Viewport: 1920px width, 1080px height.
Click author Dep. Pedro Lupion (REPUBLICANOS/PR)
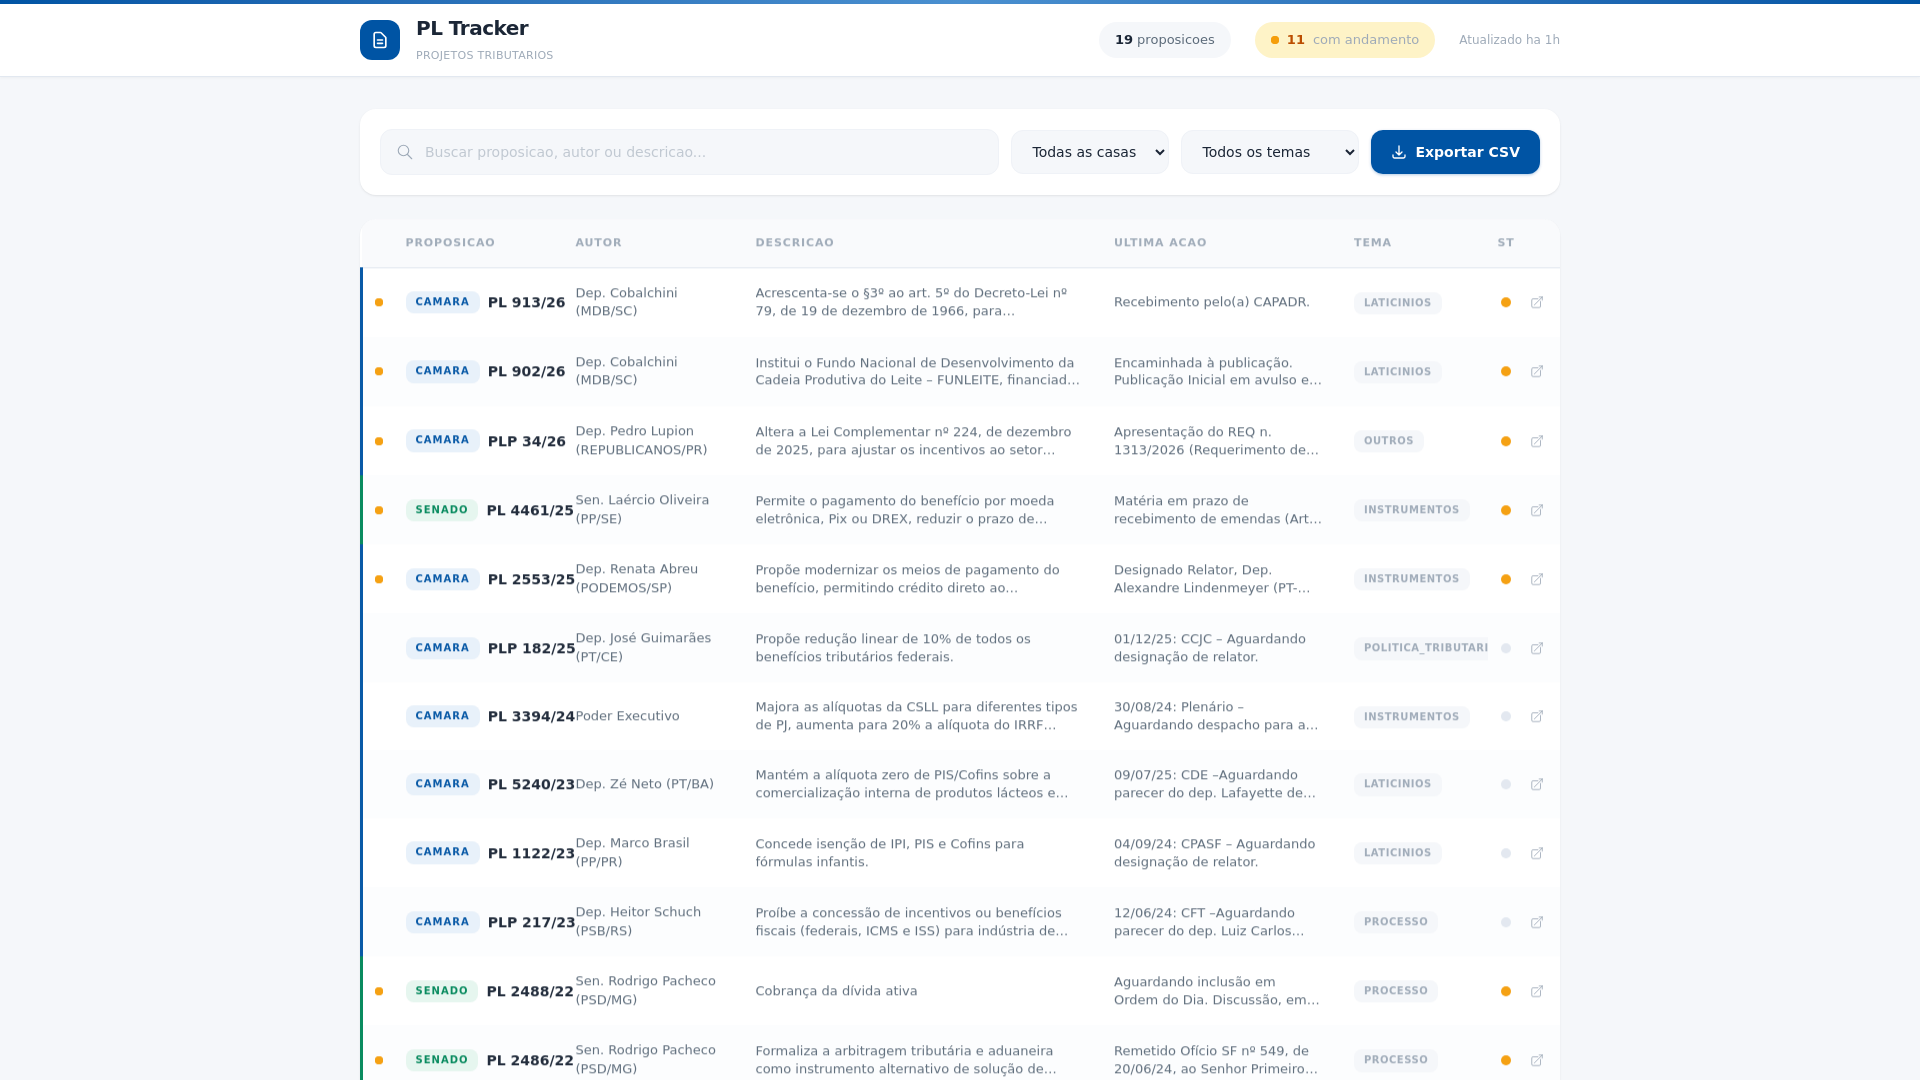coord(641,441)
